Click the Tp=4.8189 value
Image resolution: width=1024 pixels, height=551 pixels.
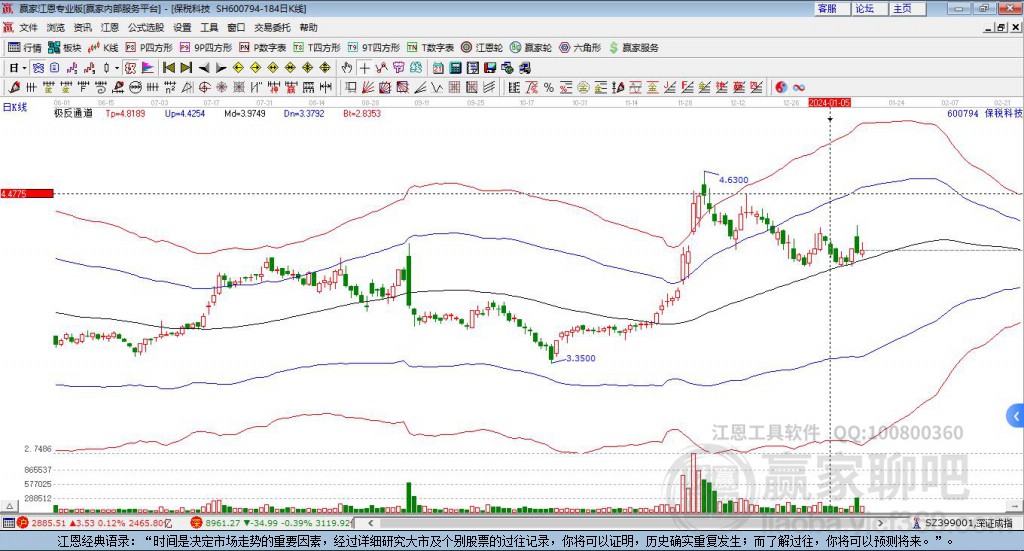point(125,113)
